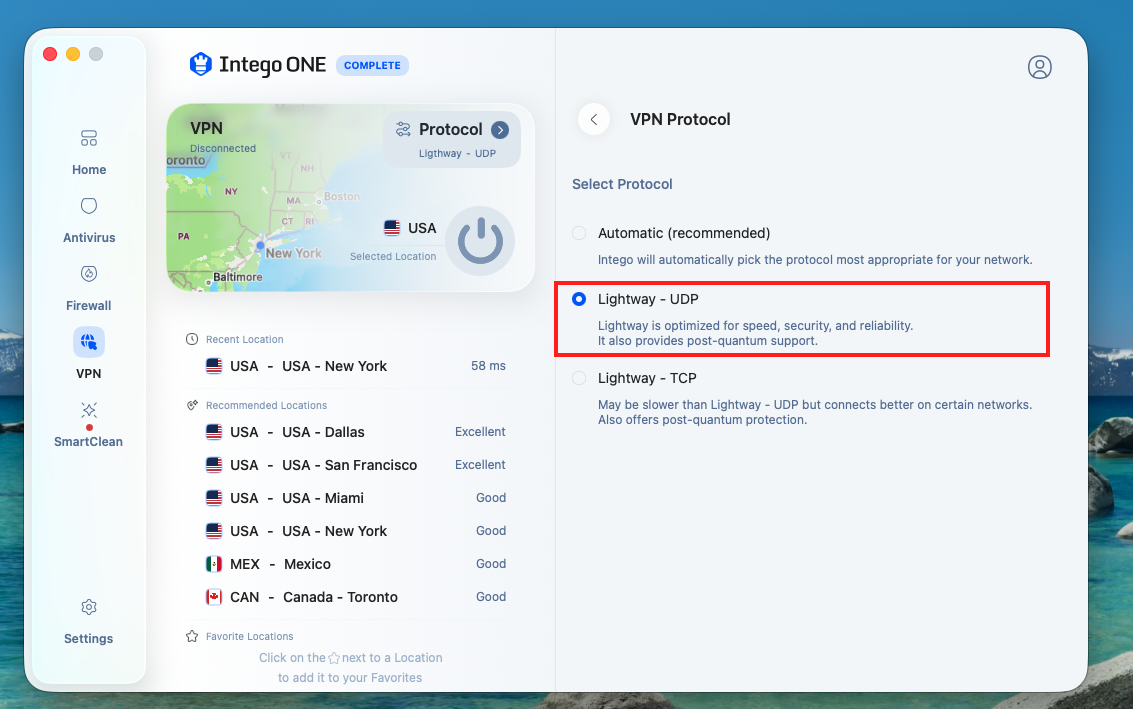Open the Home section icon in sidebar
Image resolution: width=1133 pixels, height=709 pixels.
click(x=89, y=138)
